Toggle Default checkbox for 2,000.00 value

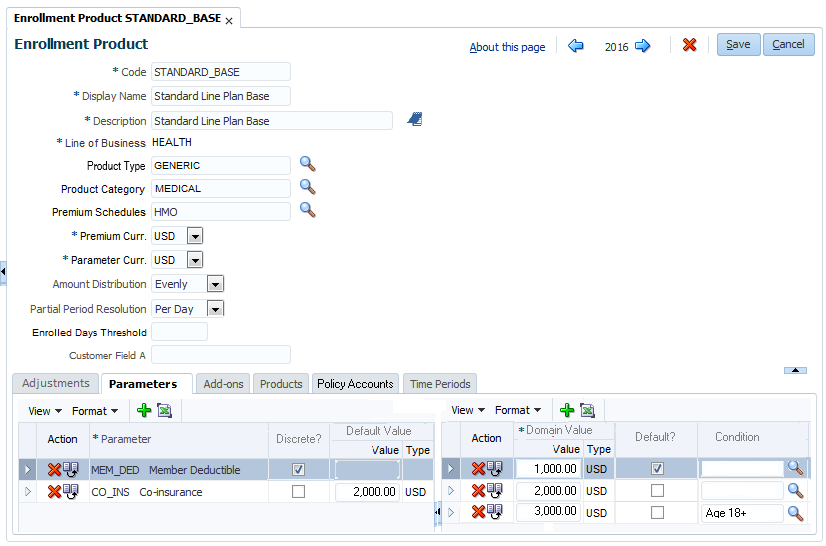657,491
